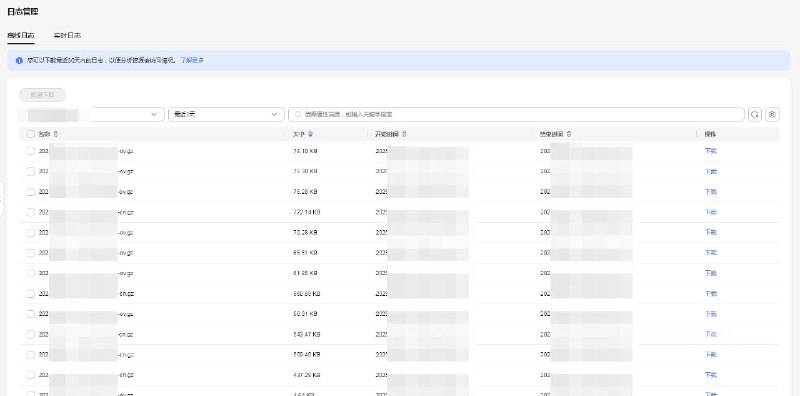Click the 大小 column sort icon
800x396 pixels.
click(310, 134)
